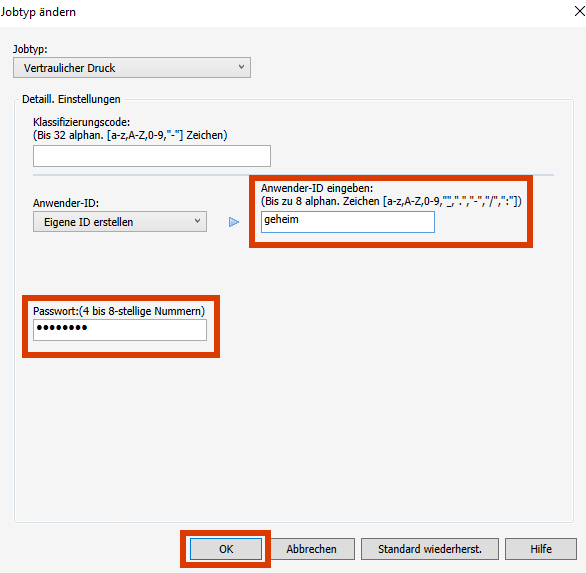
Task: Restore defaults via Standard wiederherst. button
Action: point(430,549)
